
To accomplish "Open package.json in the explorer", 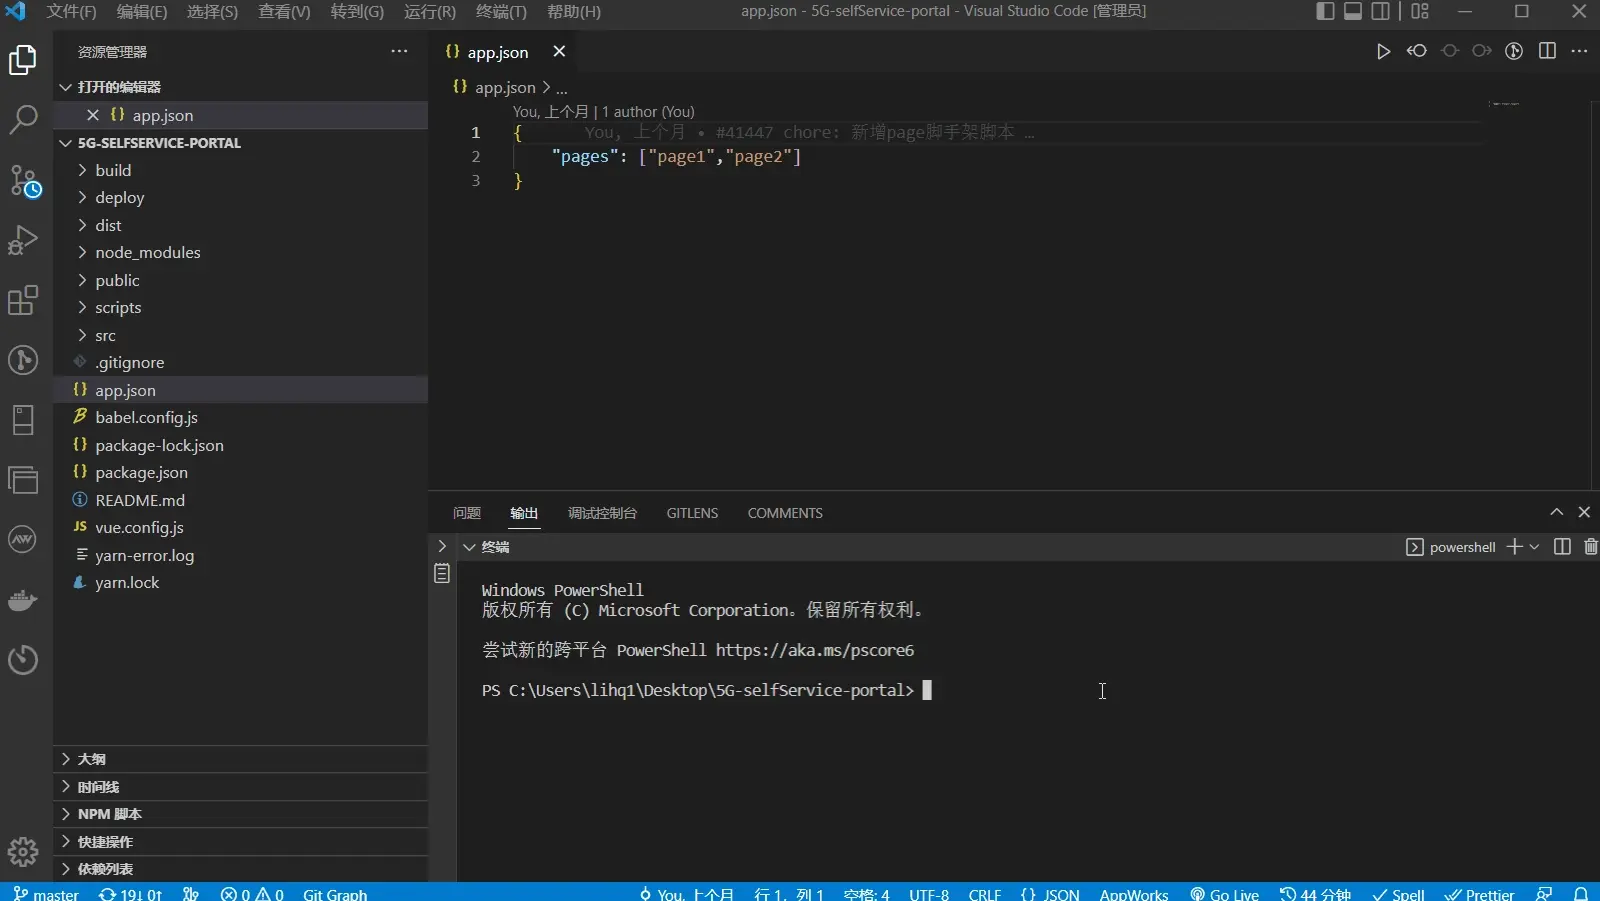I will click(x=141, y=473).
